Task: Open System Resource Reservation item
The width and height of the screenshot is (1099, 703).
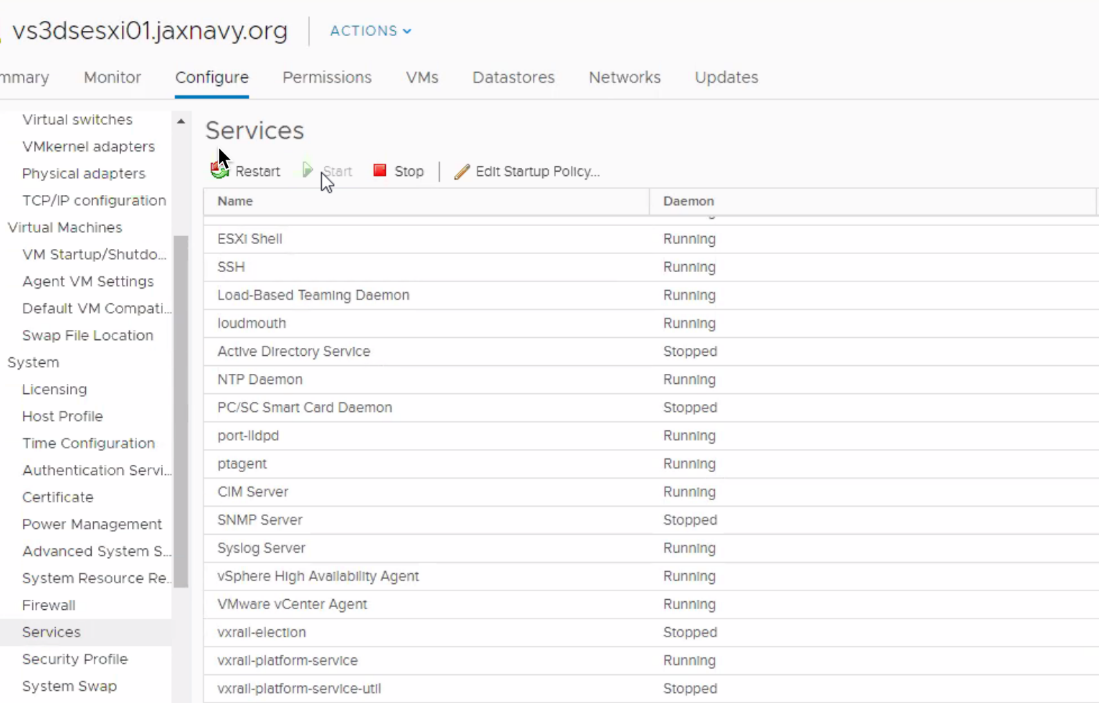Action: pos(96,578)
